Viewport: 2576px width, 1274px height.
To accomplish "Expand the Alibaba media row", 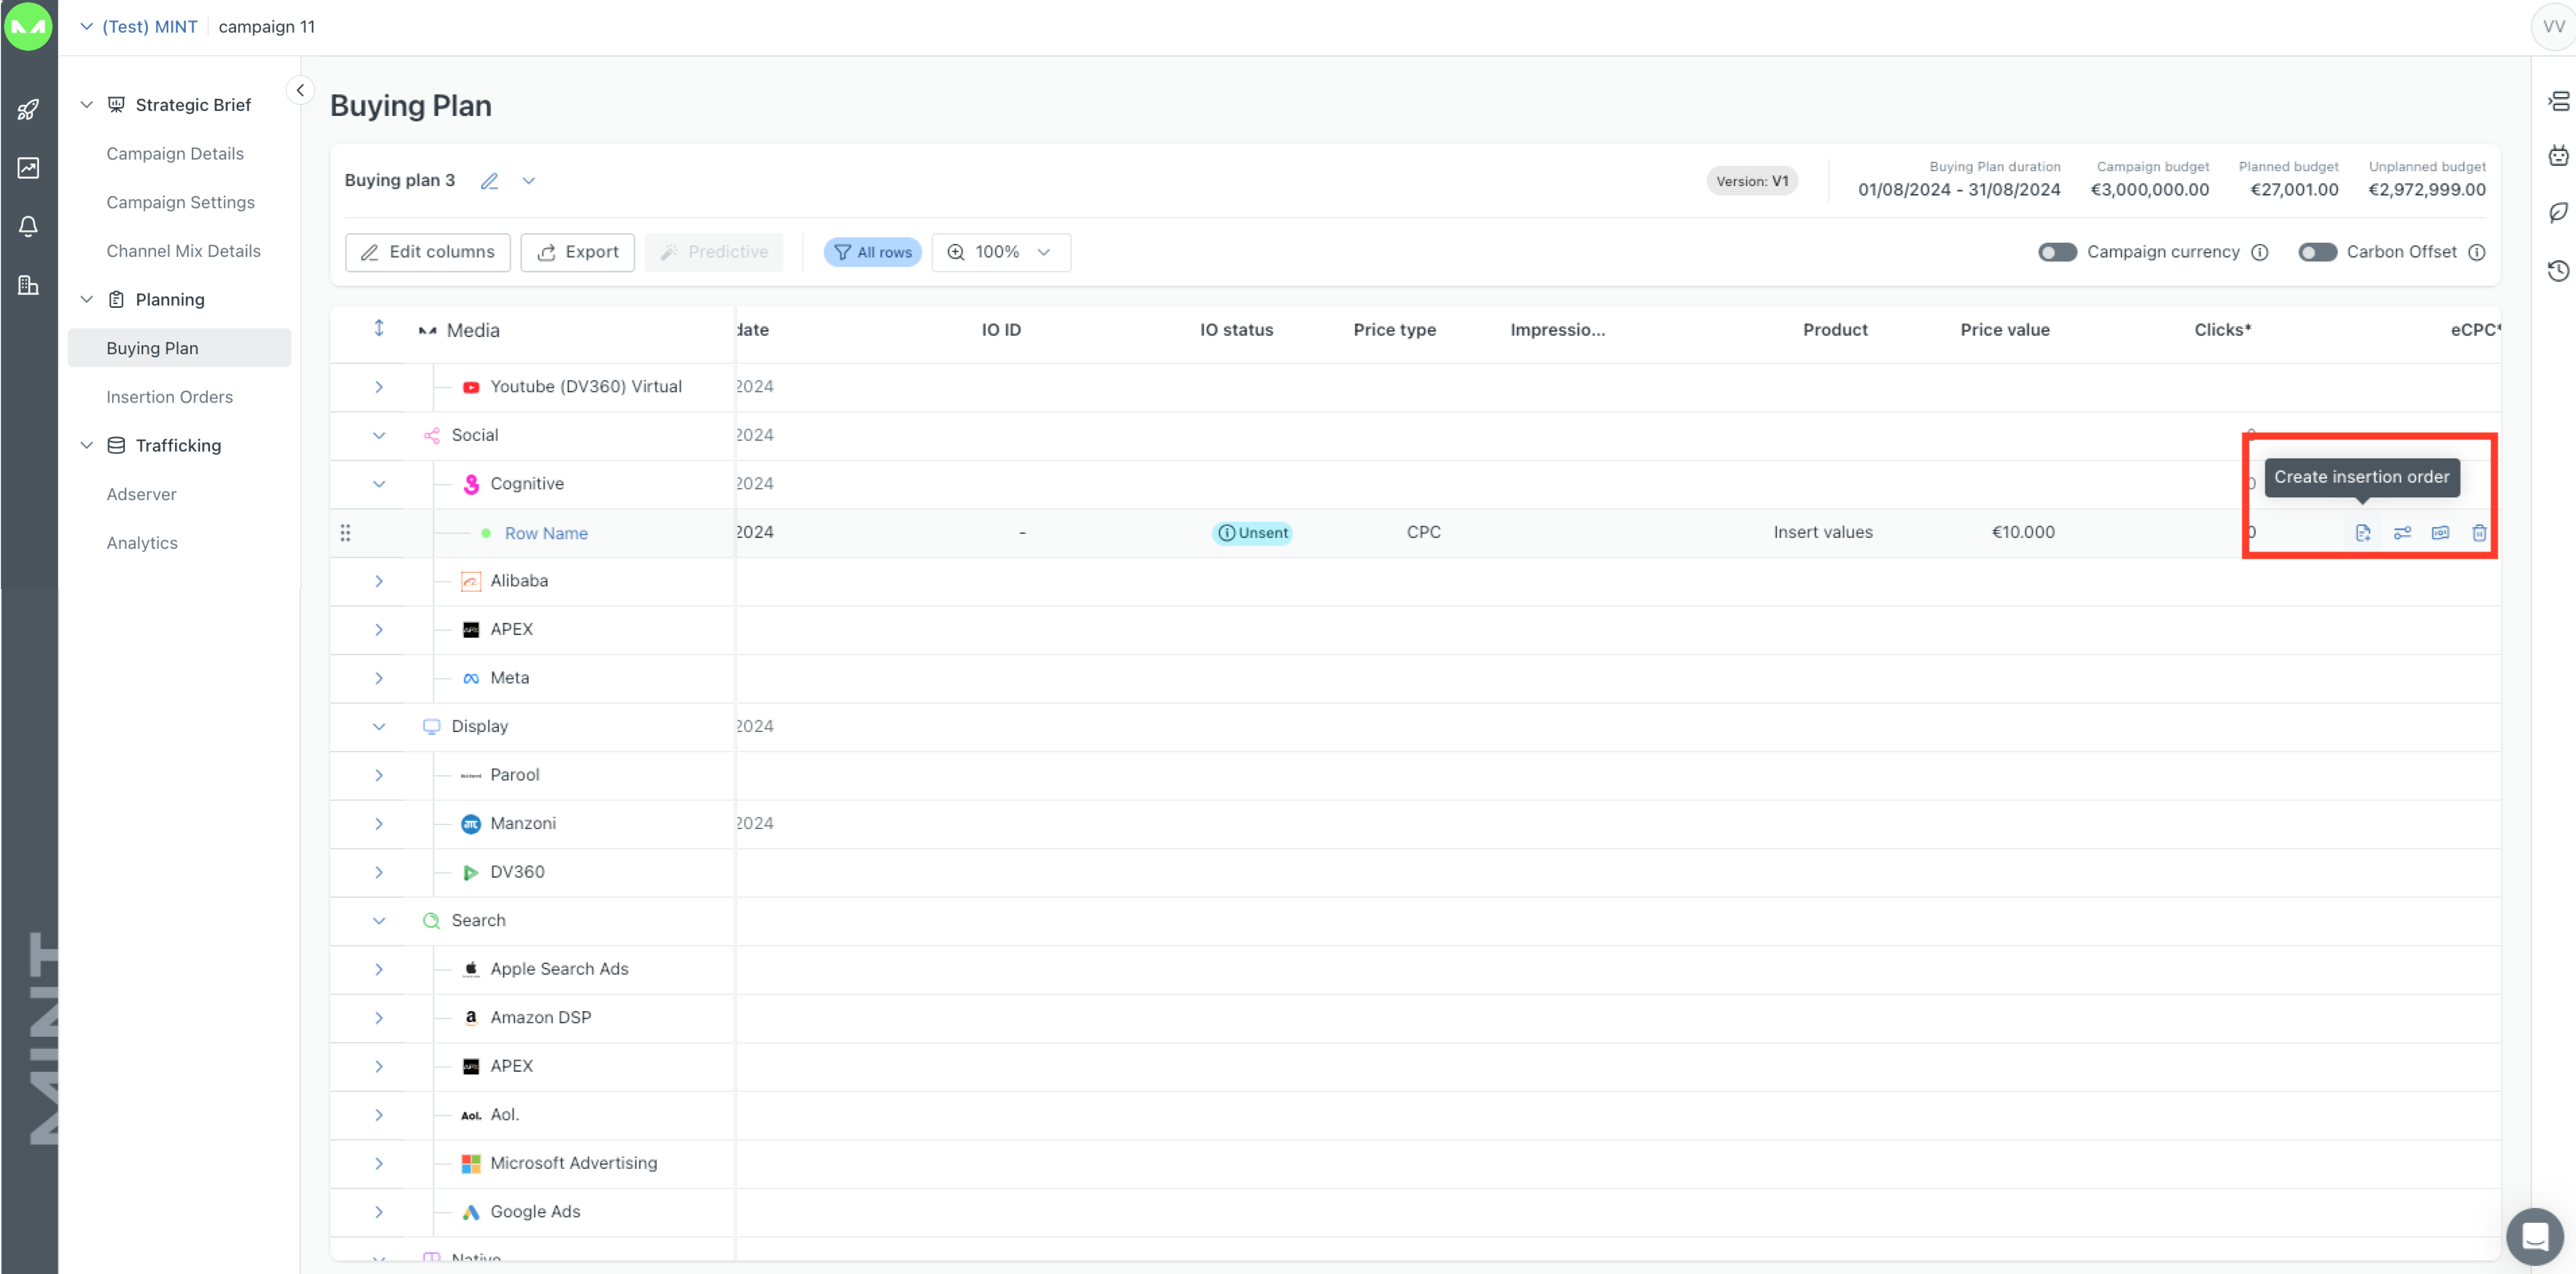I will click(x=379, y=581).
